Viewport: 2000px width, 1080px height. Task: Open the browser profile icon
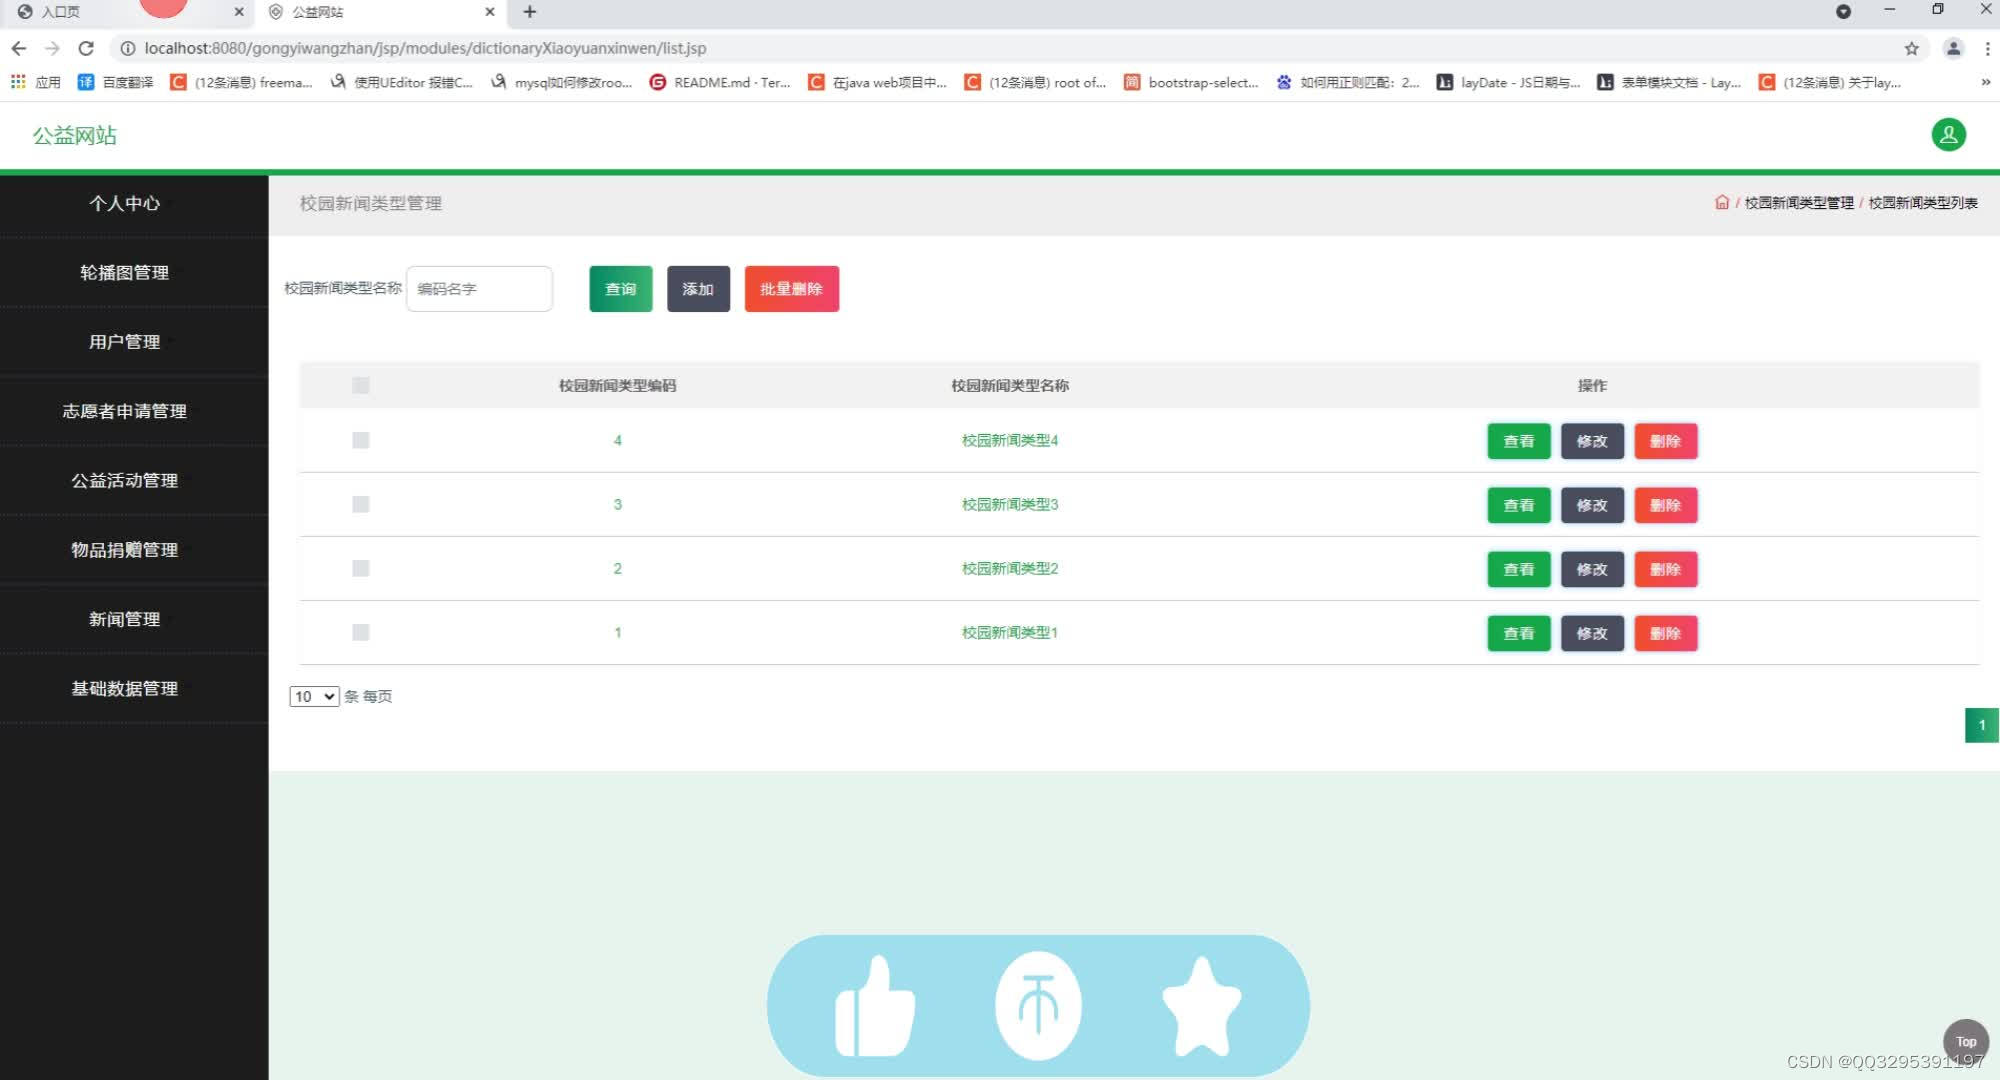click(x=1952, y=48)
